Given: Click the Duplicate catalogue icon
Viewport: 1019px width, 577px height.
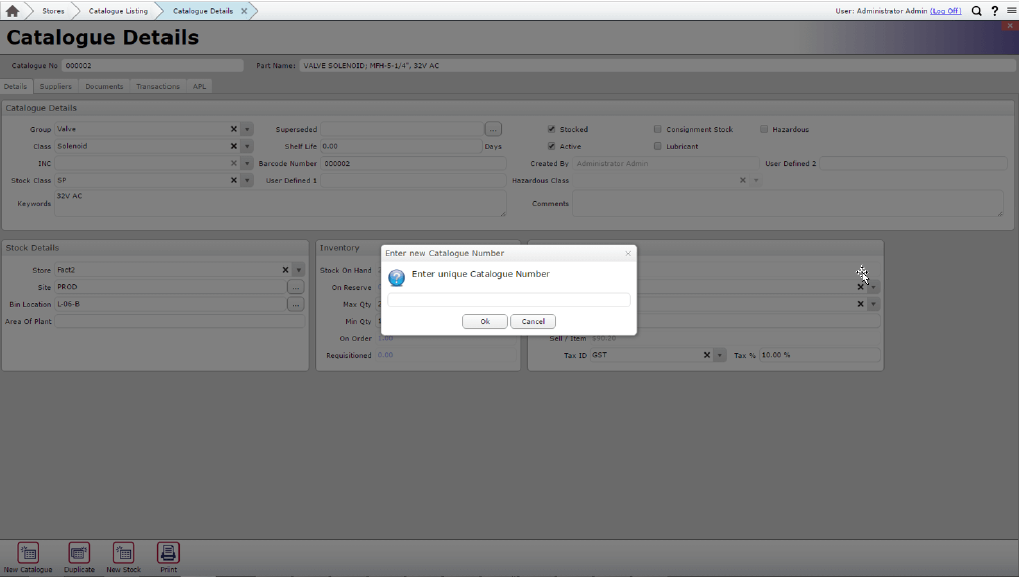Looking at the screenshot, I should (x=79, y=553).
